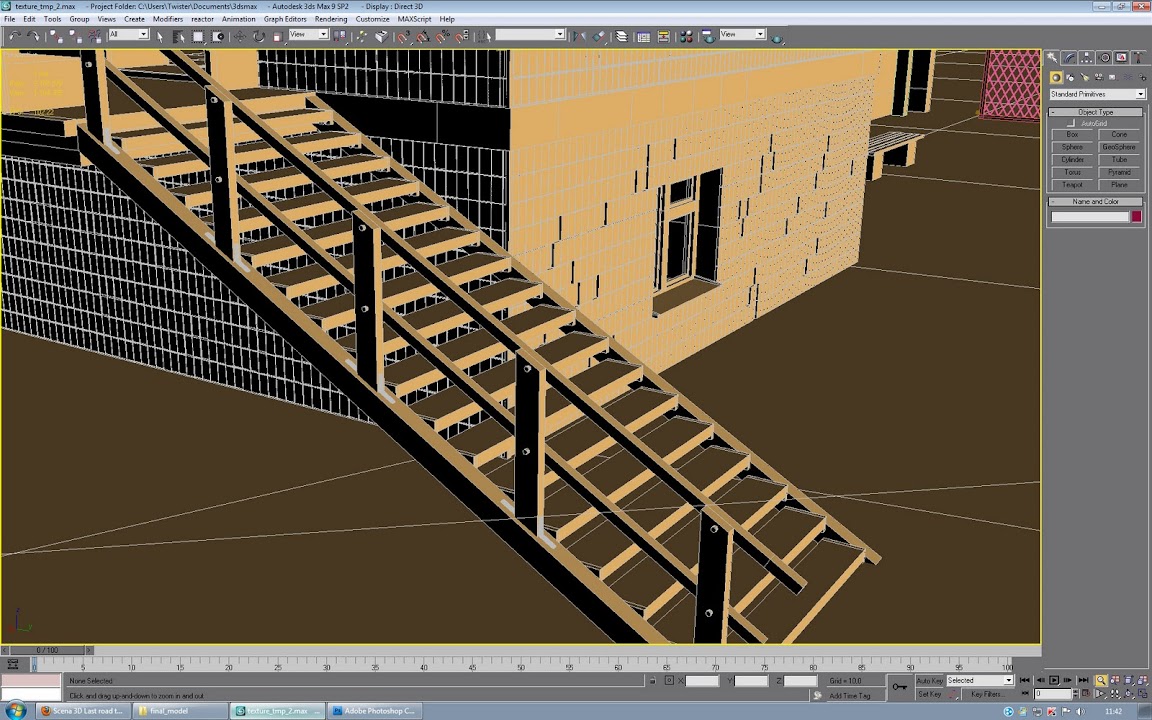Viewport: 1152px width, 720px height.
Task: Open the Standard Primitives dropdown
Action: tap(1096, 94)
